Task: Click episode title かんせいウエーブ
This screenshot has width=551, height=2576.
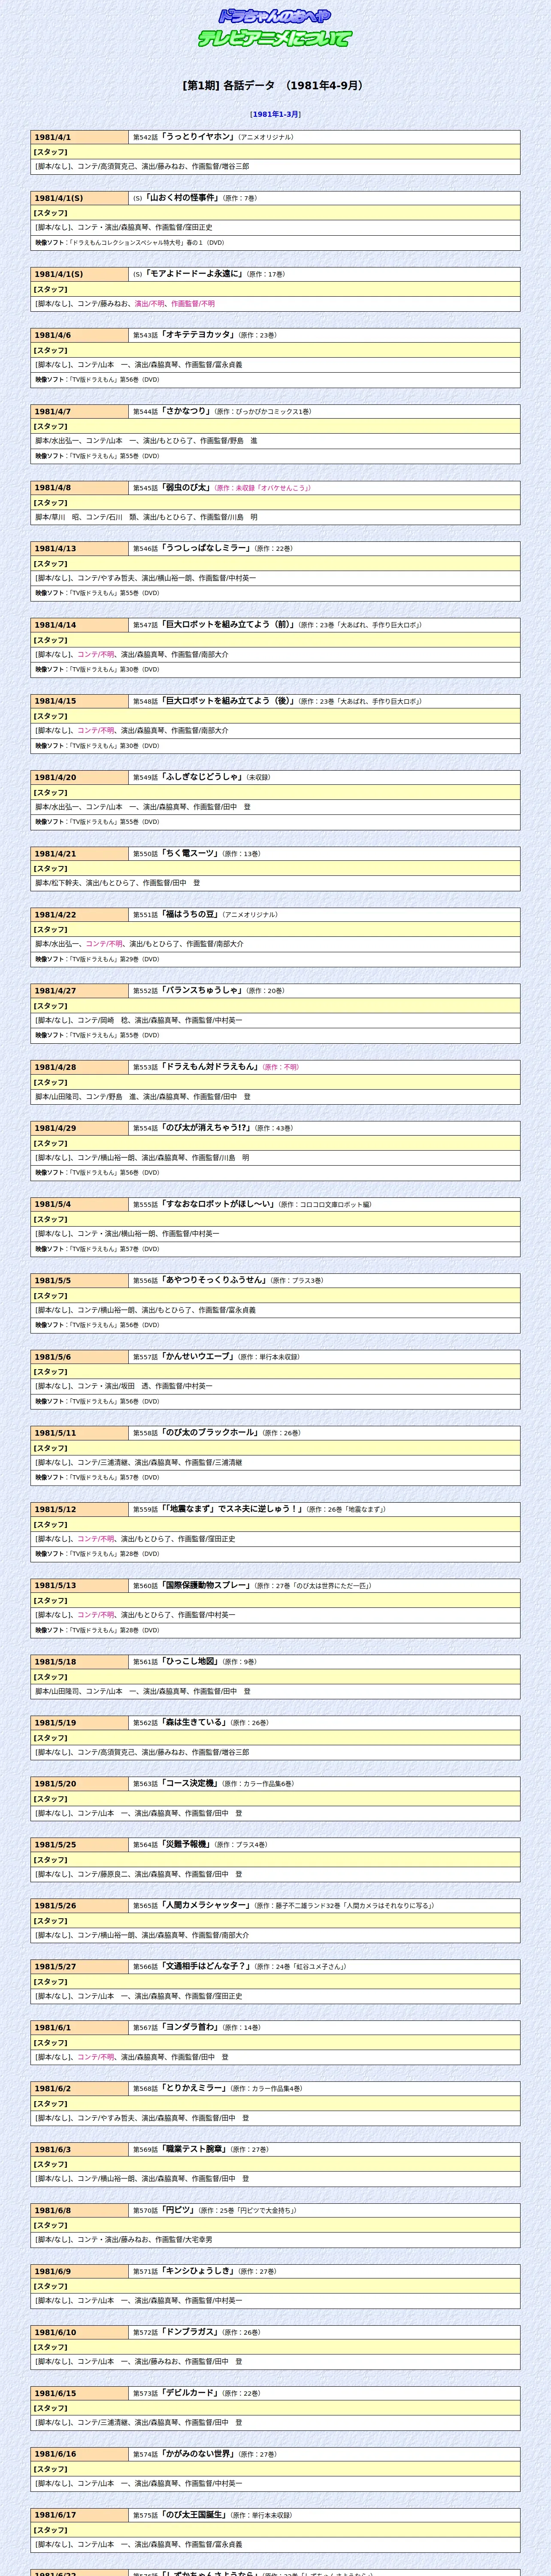Action: pos(198,1357)
